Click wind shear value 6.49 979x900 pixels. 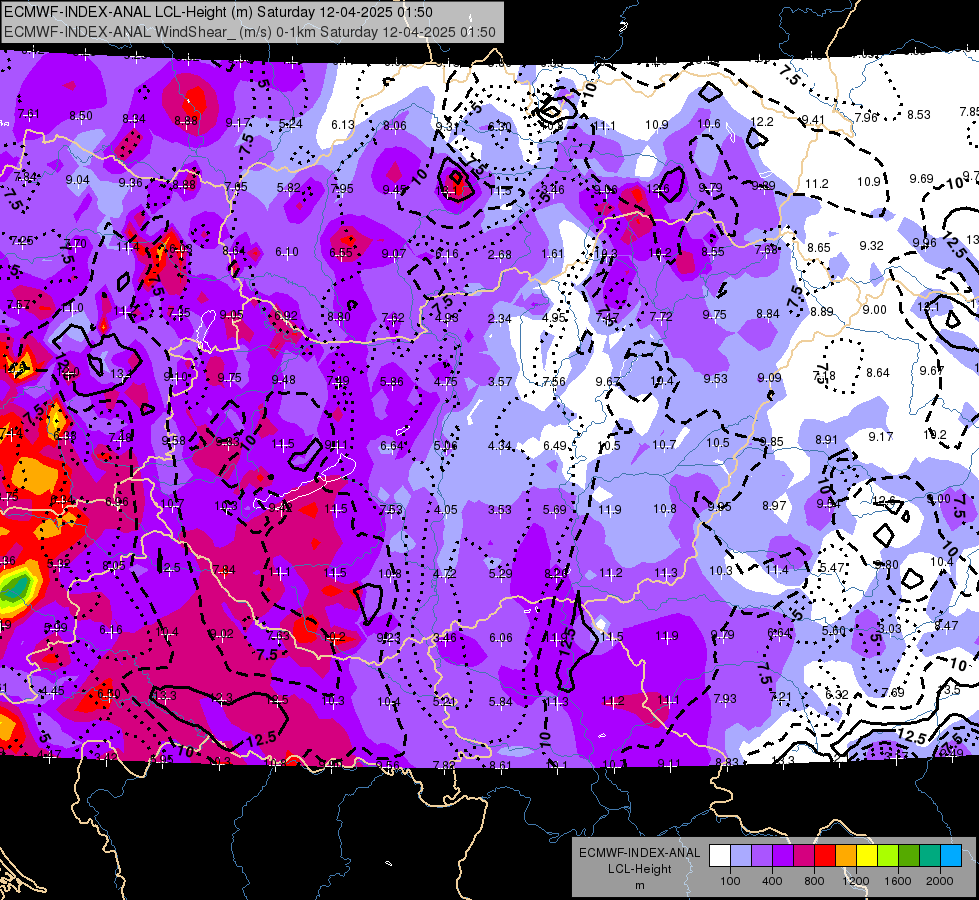coord(554,445)
